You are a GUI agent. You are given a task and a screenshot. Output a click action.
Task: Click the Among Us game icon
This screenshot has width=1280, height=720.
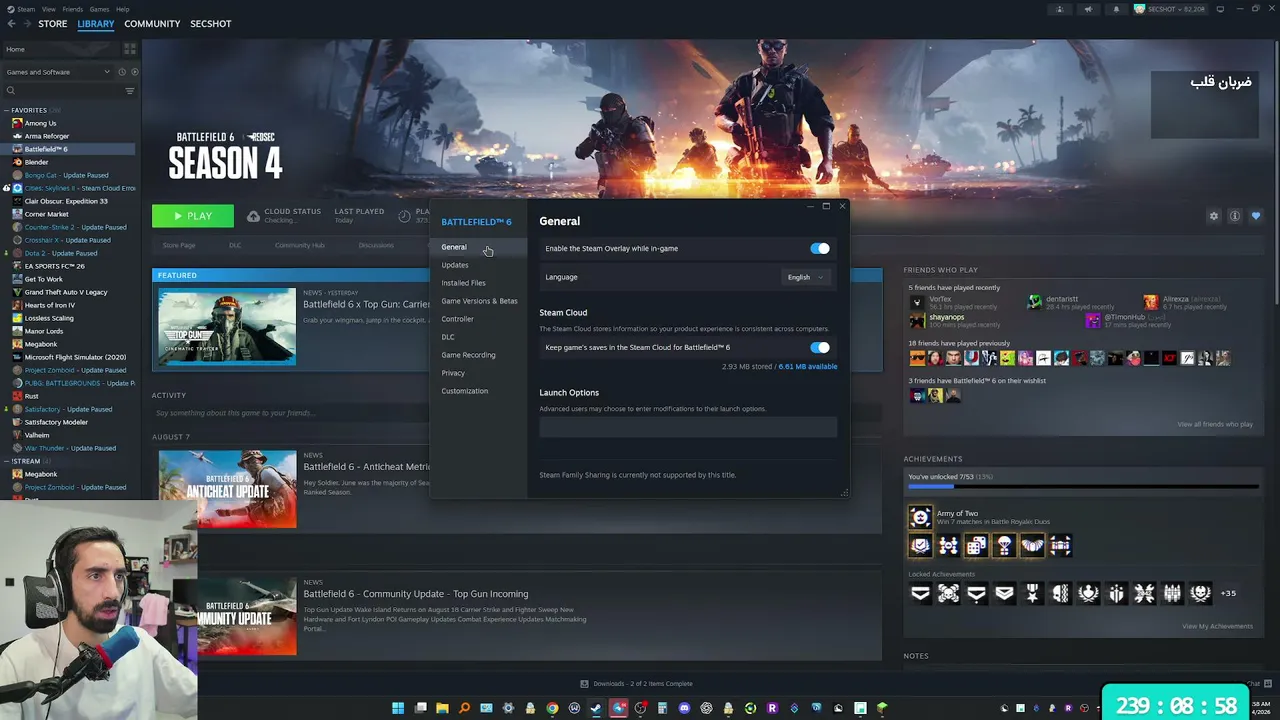[17, 123]
